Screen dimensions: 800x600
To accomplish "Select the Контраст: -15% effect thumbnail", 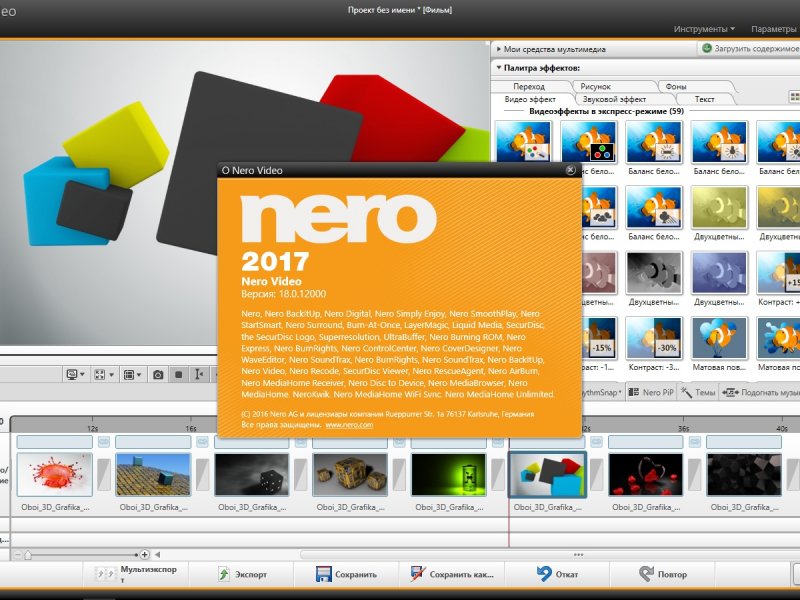I will click(x=599, y=337).
